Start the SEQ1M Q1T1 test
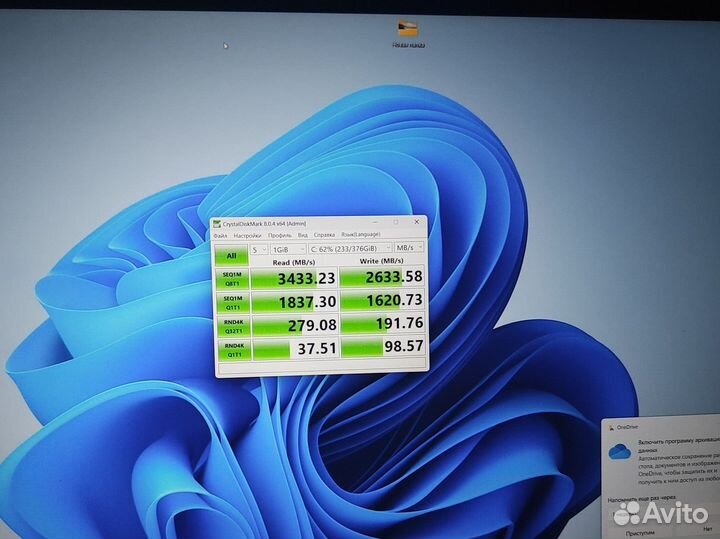 (x=232, y=303)
